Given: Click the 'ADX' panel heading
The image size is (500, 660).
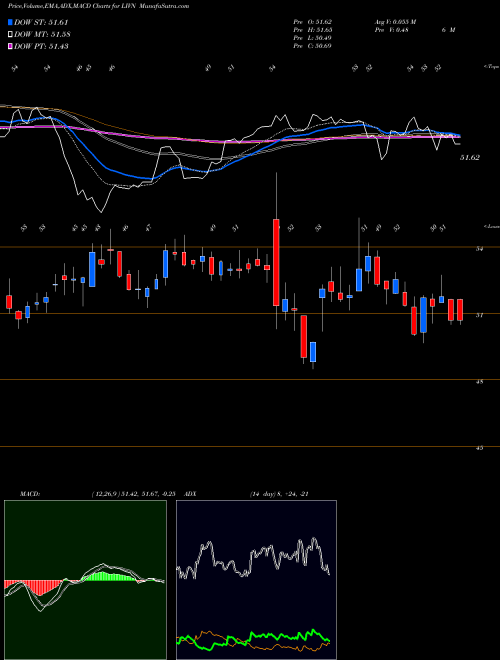Looking at the screenshot, I should [x=191, y=494].
